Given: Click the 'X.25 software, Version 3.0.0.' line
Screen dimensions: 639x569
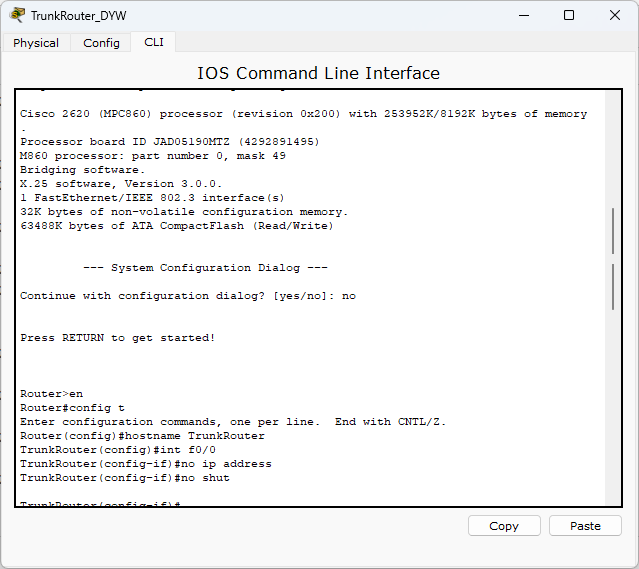Looking at the screenshot, I should (x=121, y=184).
